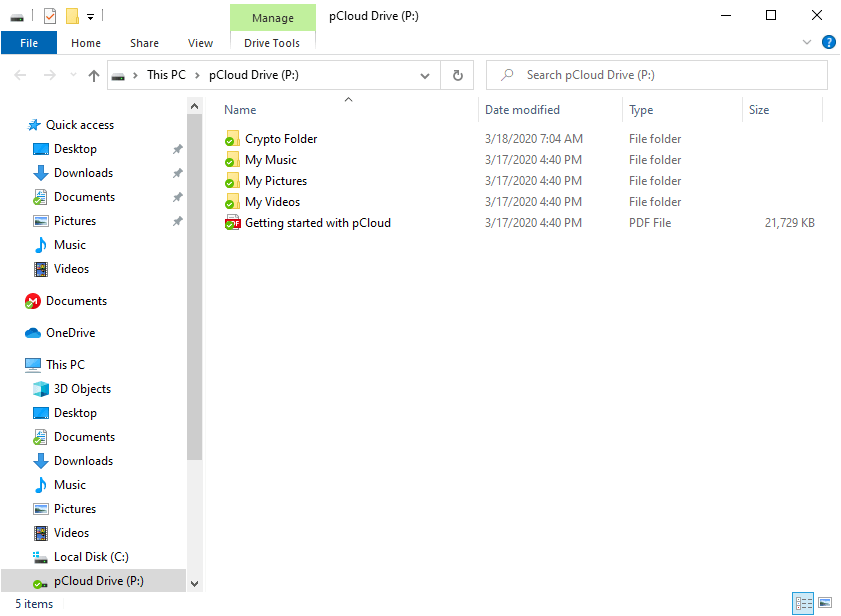Open Downloads under This PC
Viewport: 841px width, 616px height.
click(x=84, y=461)
